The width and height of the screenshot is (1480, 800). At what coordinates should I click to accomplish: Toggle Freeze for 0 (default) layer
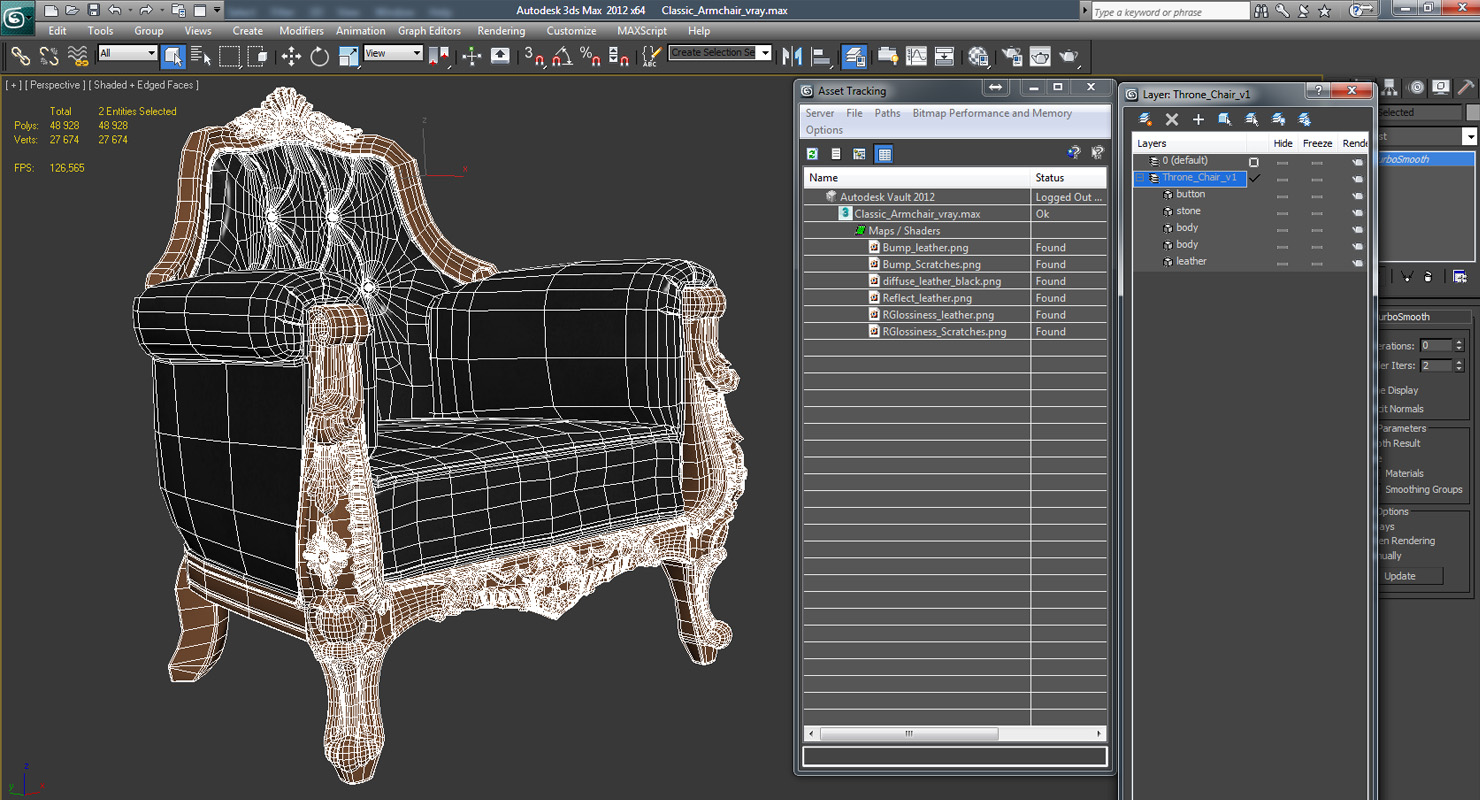(1317, 161)
